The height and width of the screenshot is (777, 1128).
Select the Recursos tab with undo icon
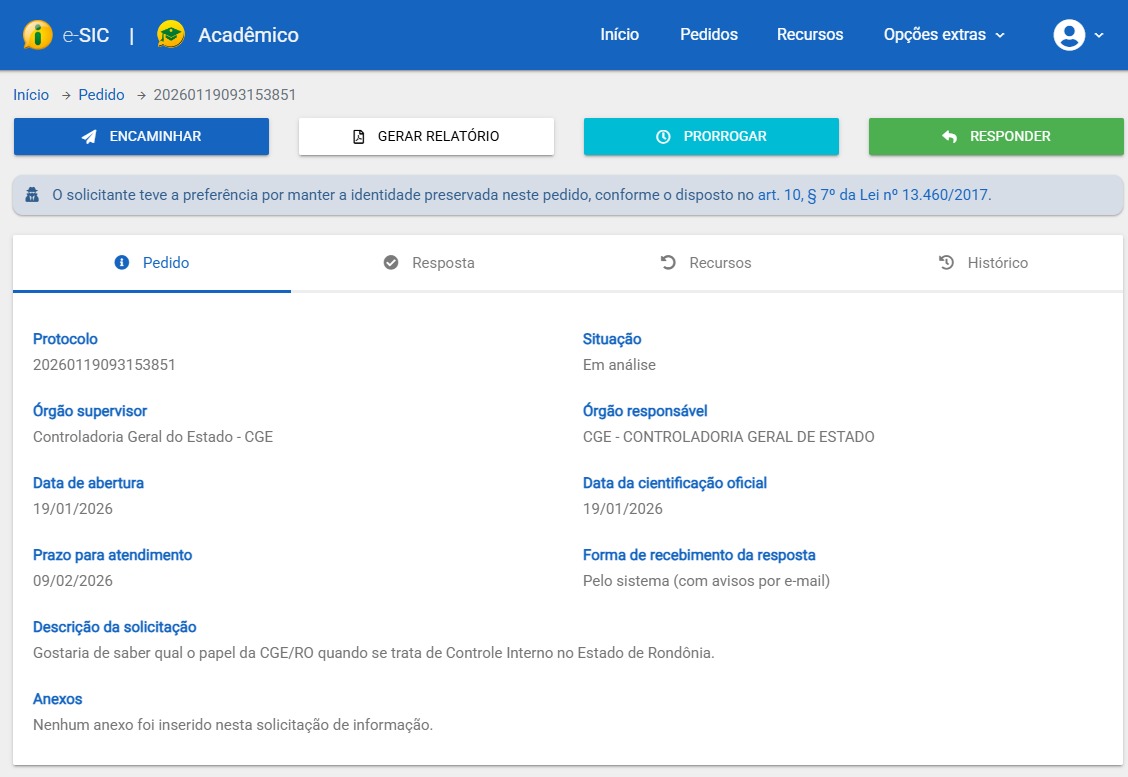point(706,263)
